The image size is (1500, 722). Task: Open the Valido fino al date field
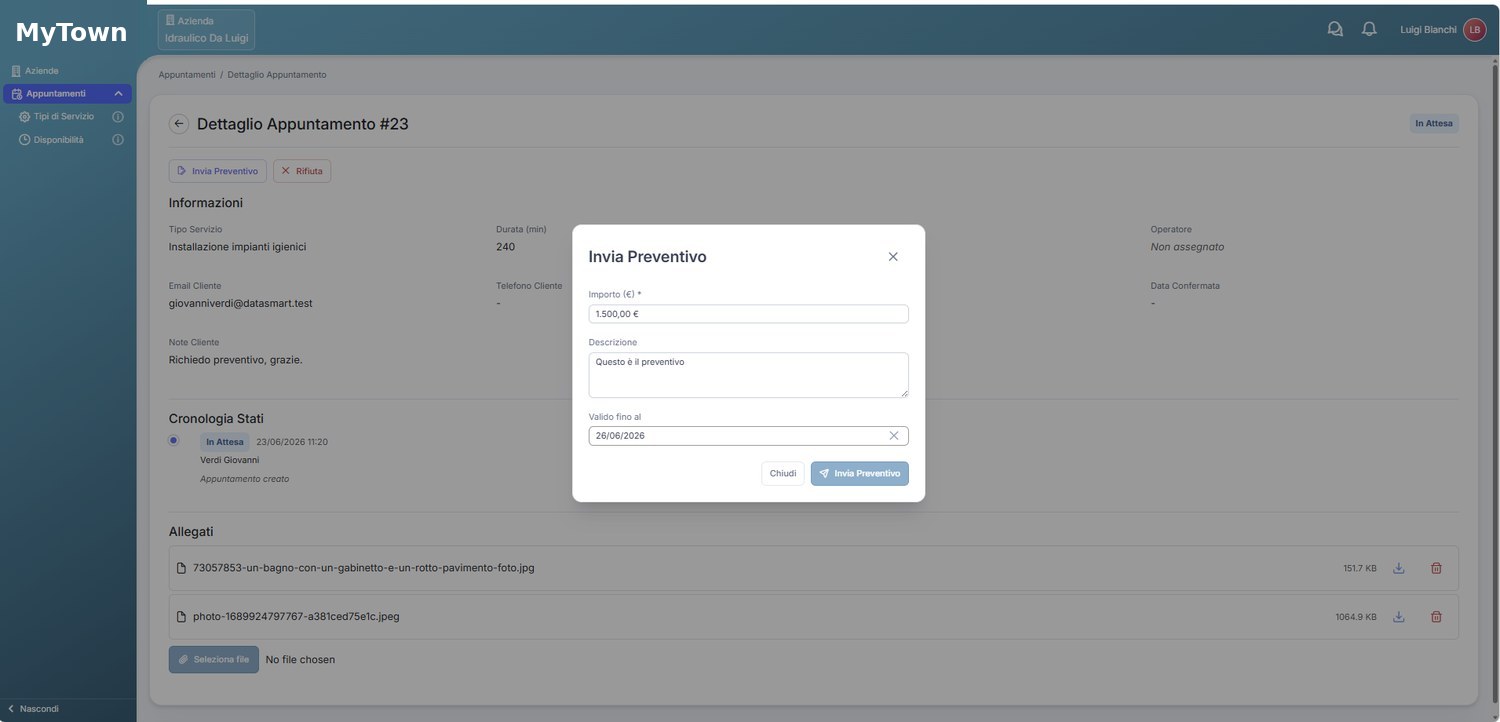tap(748, 436)
